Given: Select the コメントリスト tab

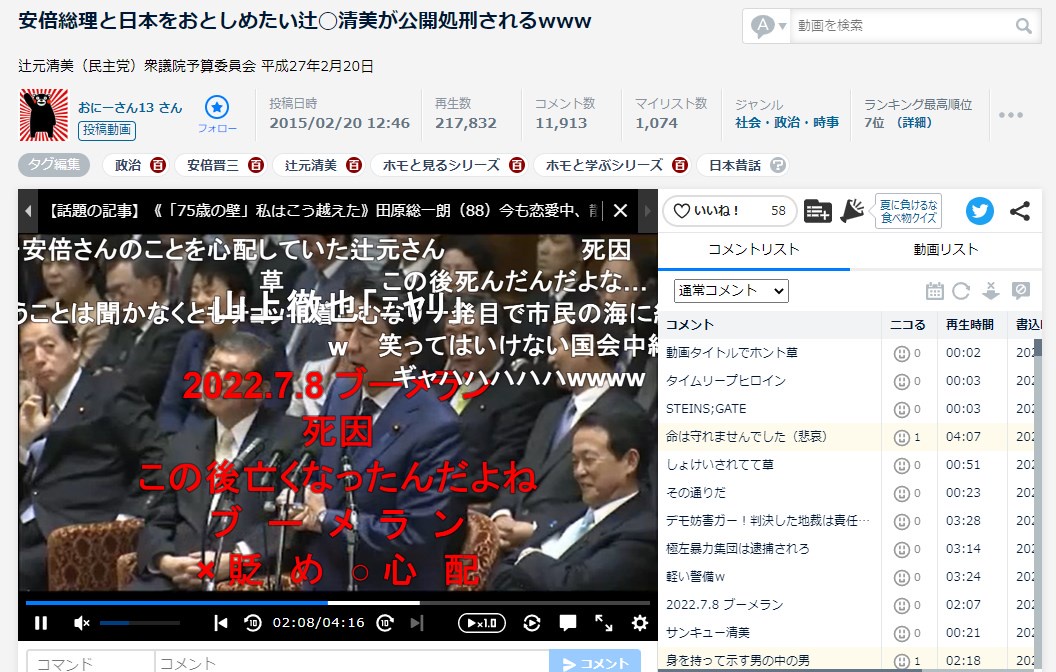Looking at the screenshot, I should (x=753, y=249).
